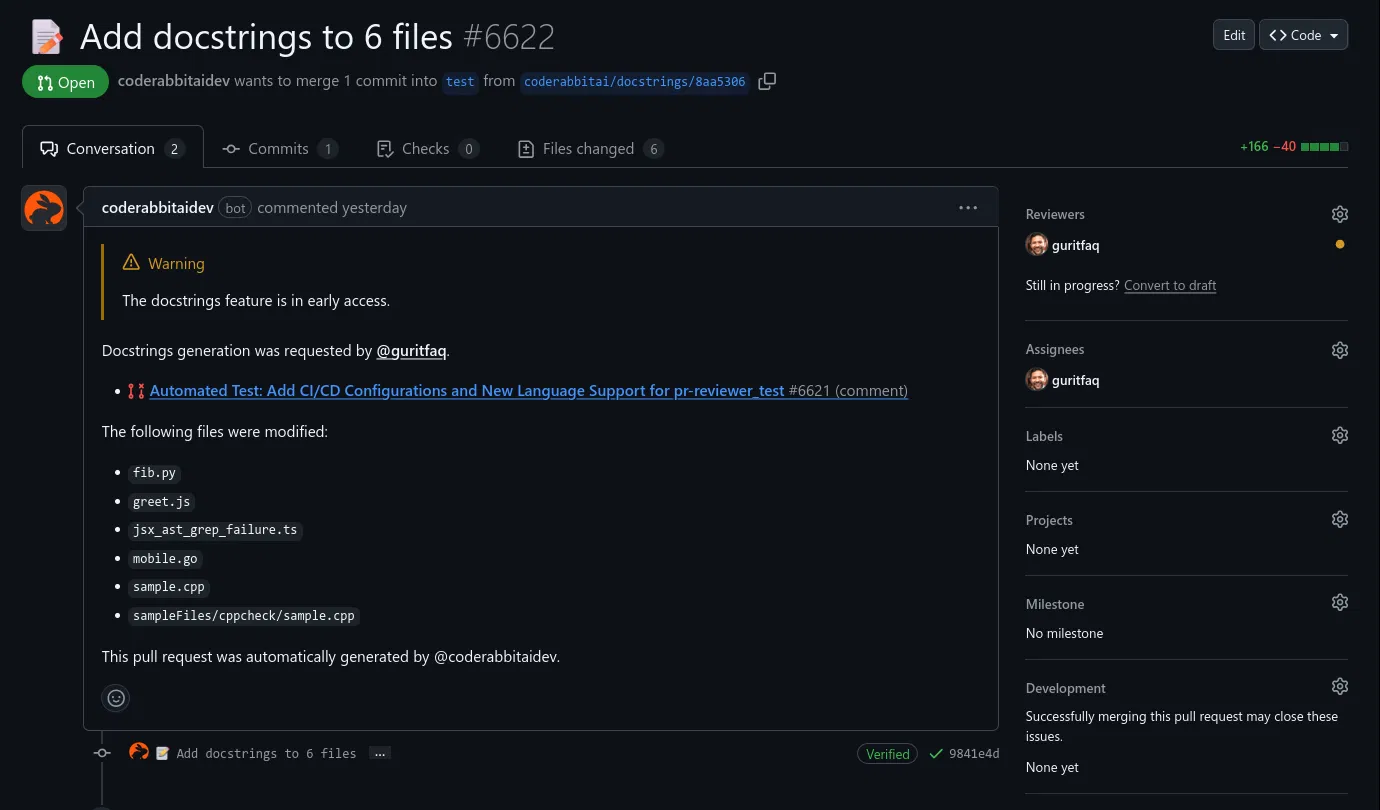Open Labels settings gear
Screen dimensions: 1380x810
(1339, 434)
